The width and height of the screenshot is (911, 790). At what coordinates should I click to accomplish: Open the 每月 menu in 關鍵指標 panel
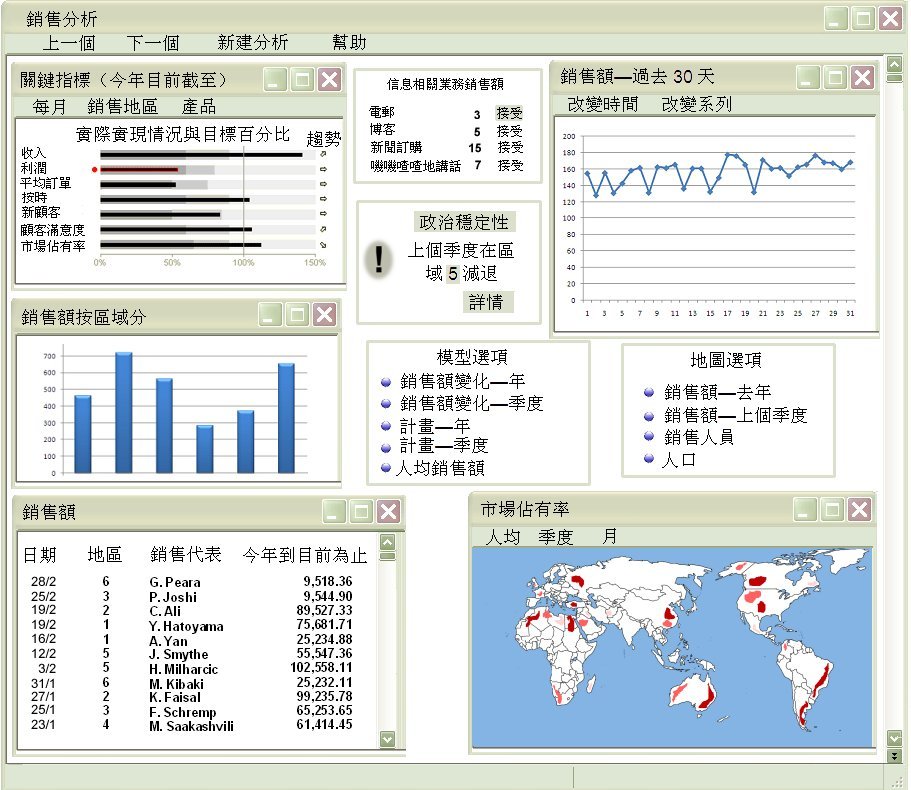49,107
